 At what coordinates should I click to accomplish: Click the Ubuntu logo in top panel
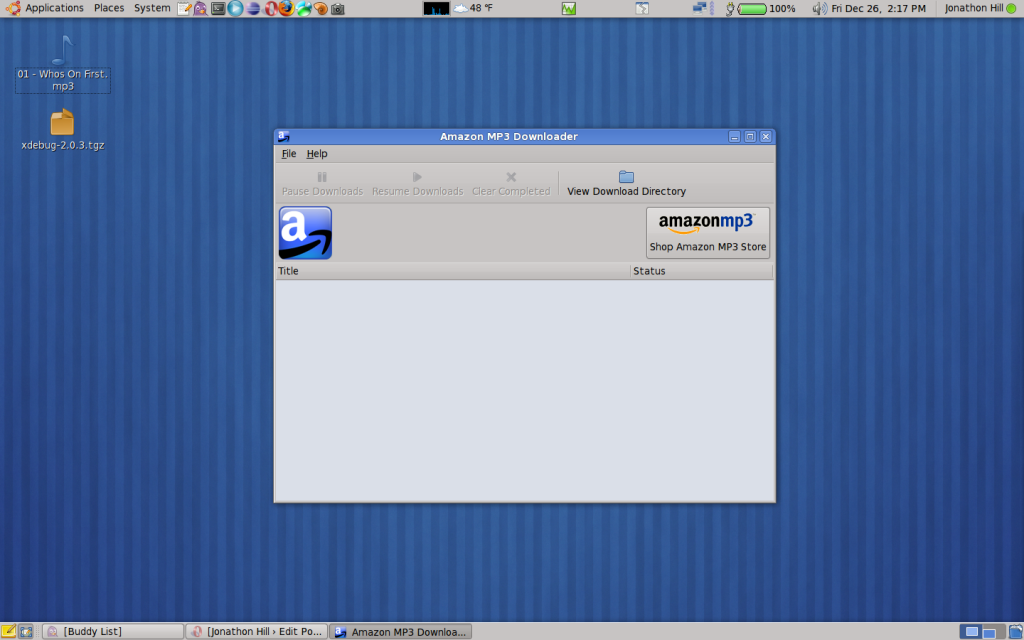(13, 8)
